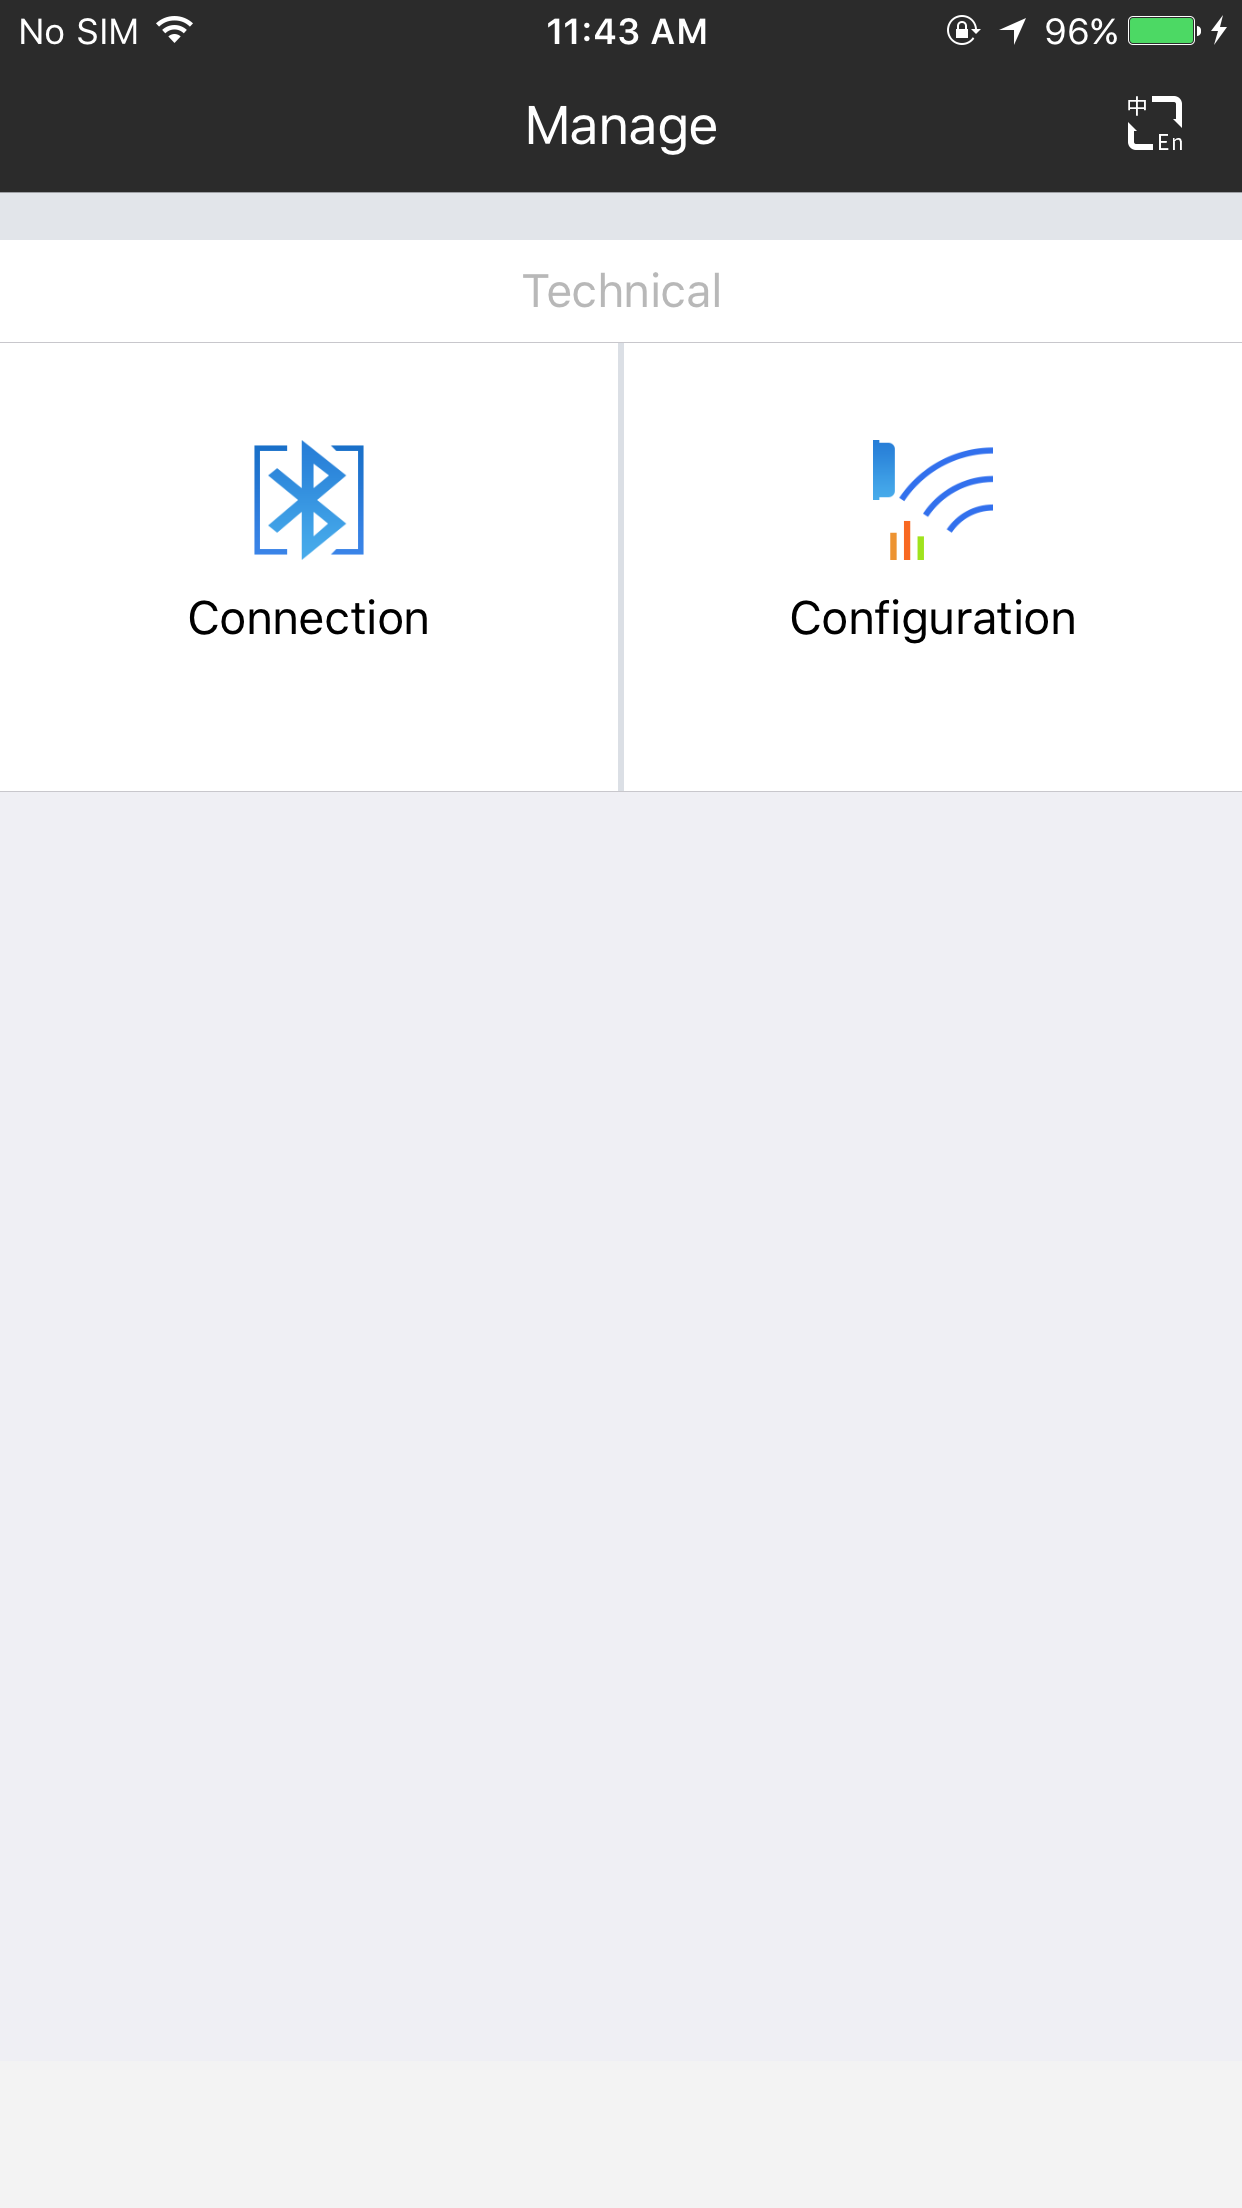Tap the Manage title in the header
1242x2208 pixels.
(621, 127)
